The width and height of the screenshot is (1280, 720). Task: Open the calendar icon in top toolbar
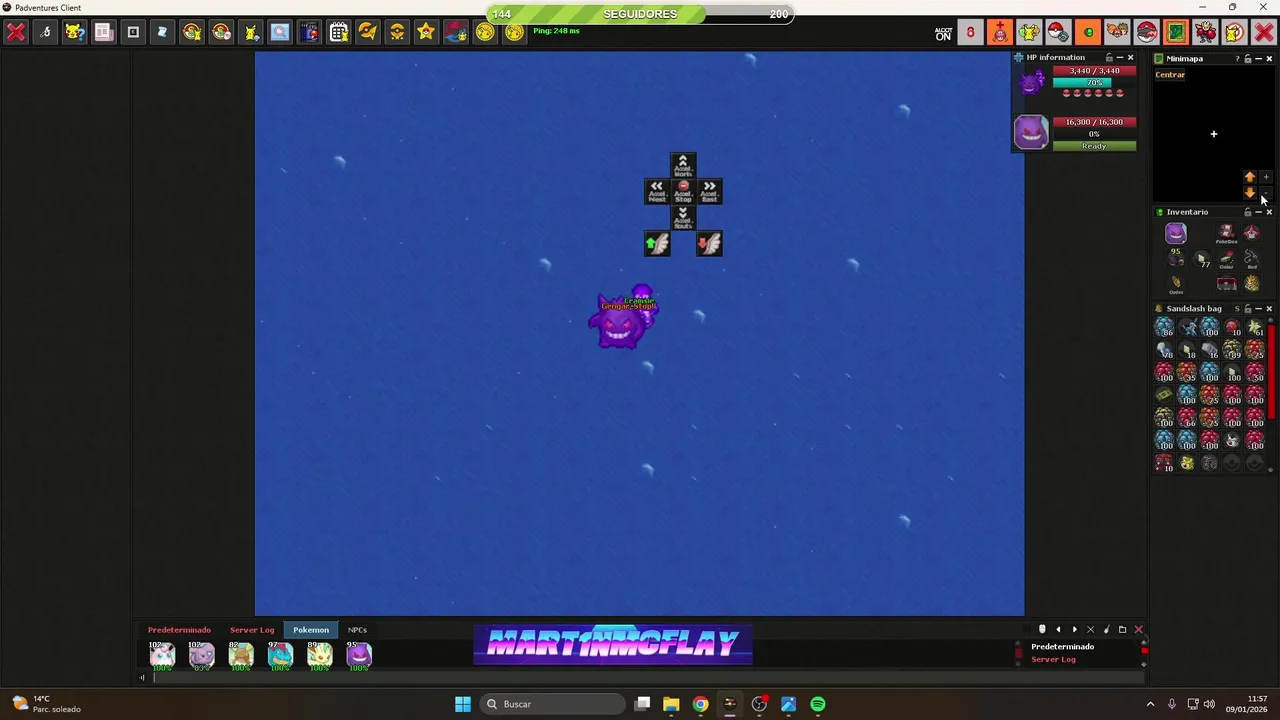(338, 32)
